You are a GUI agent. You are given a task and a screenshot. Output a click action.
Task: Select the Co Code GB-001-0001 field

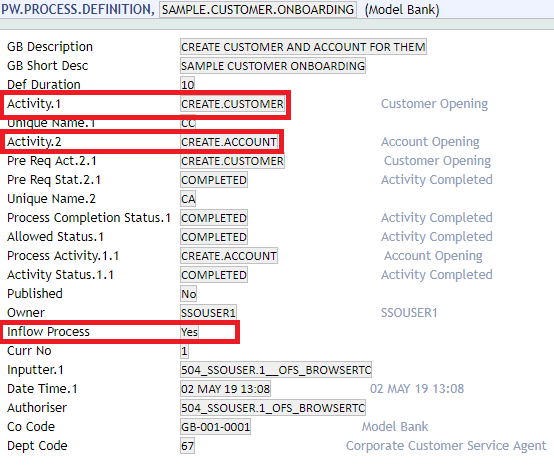tap(215, 427)
